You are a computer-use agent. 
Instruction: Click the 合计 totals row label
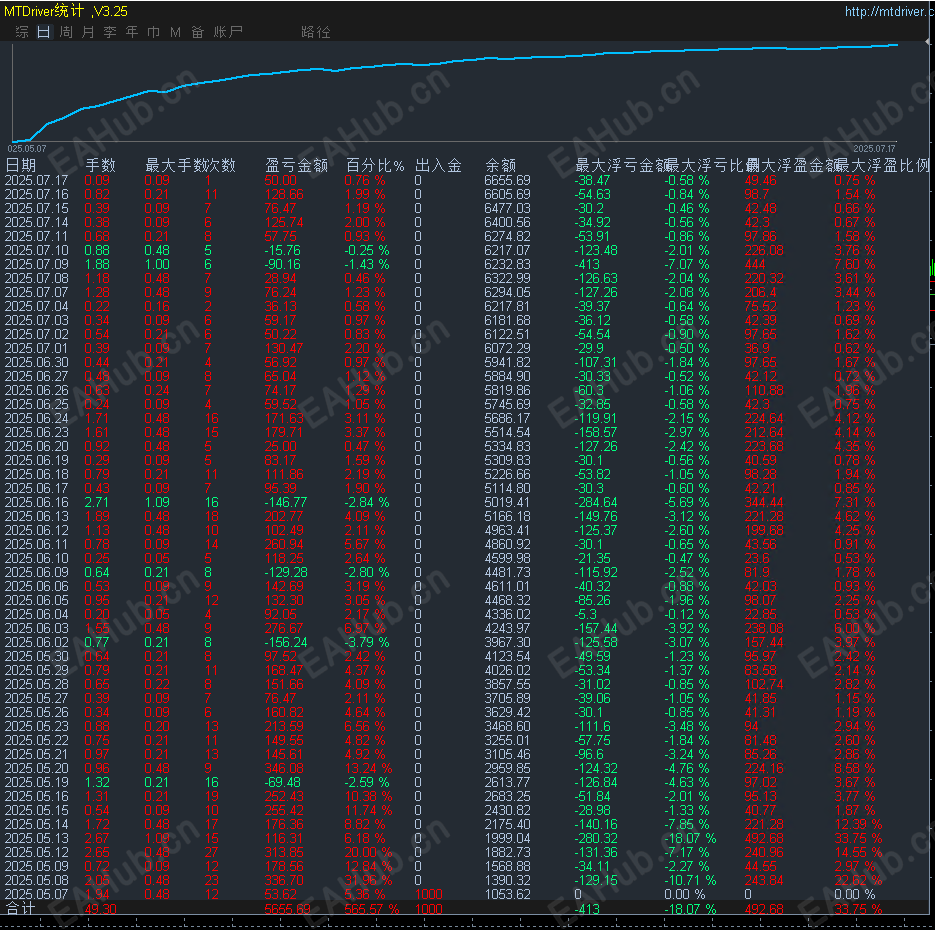[x=20, y=909]
